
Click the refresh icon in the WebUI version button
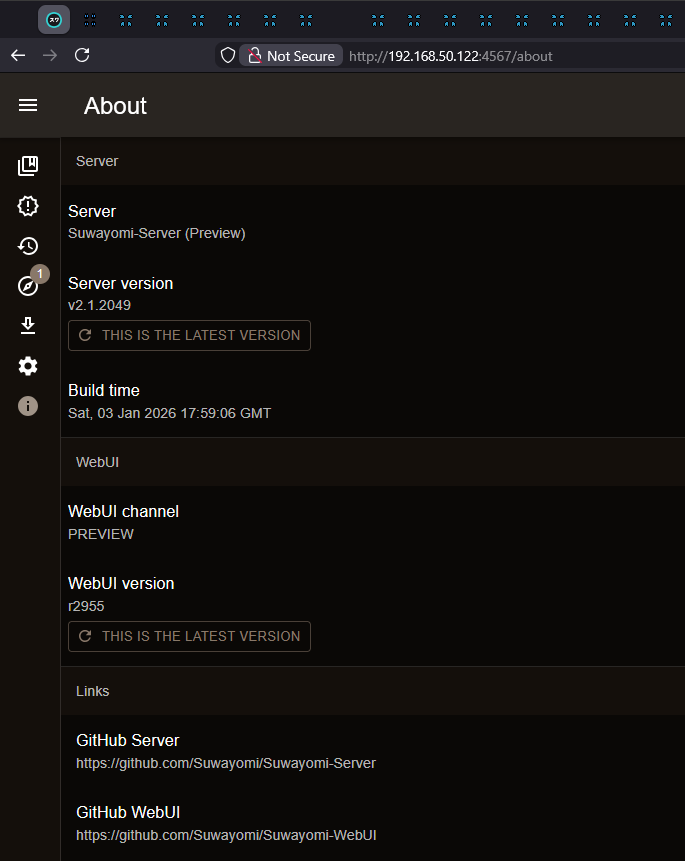[85, 636]
